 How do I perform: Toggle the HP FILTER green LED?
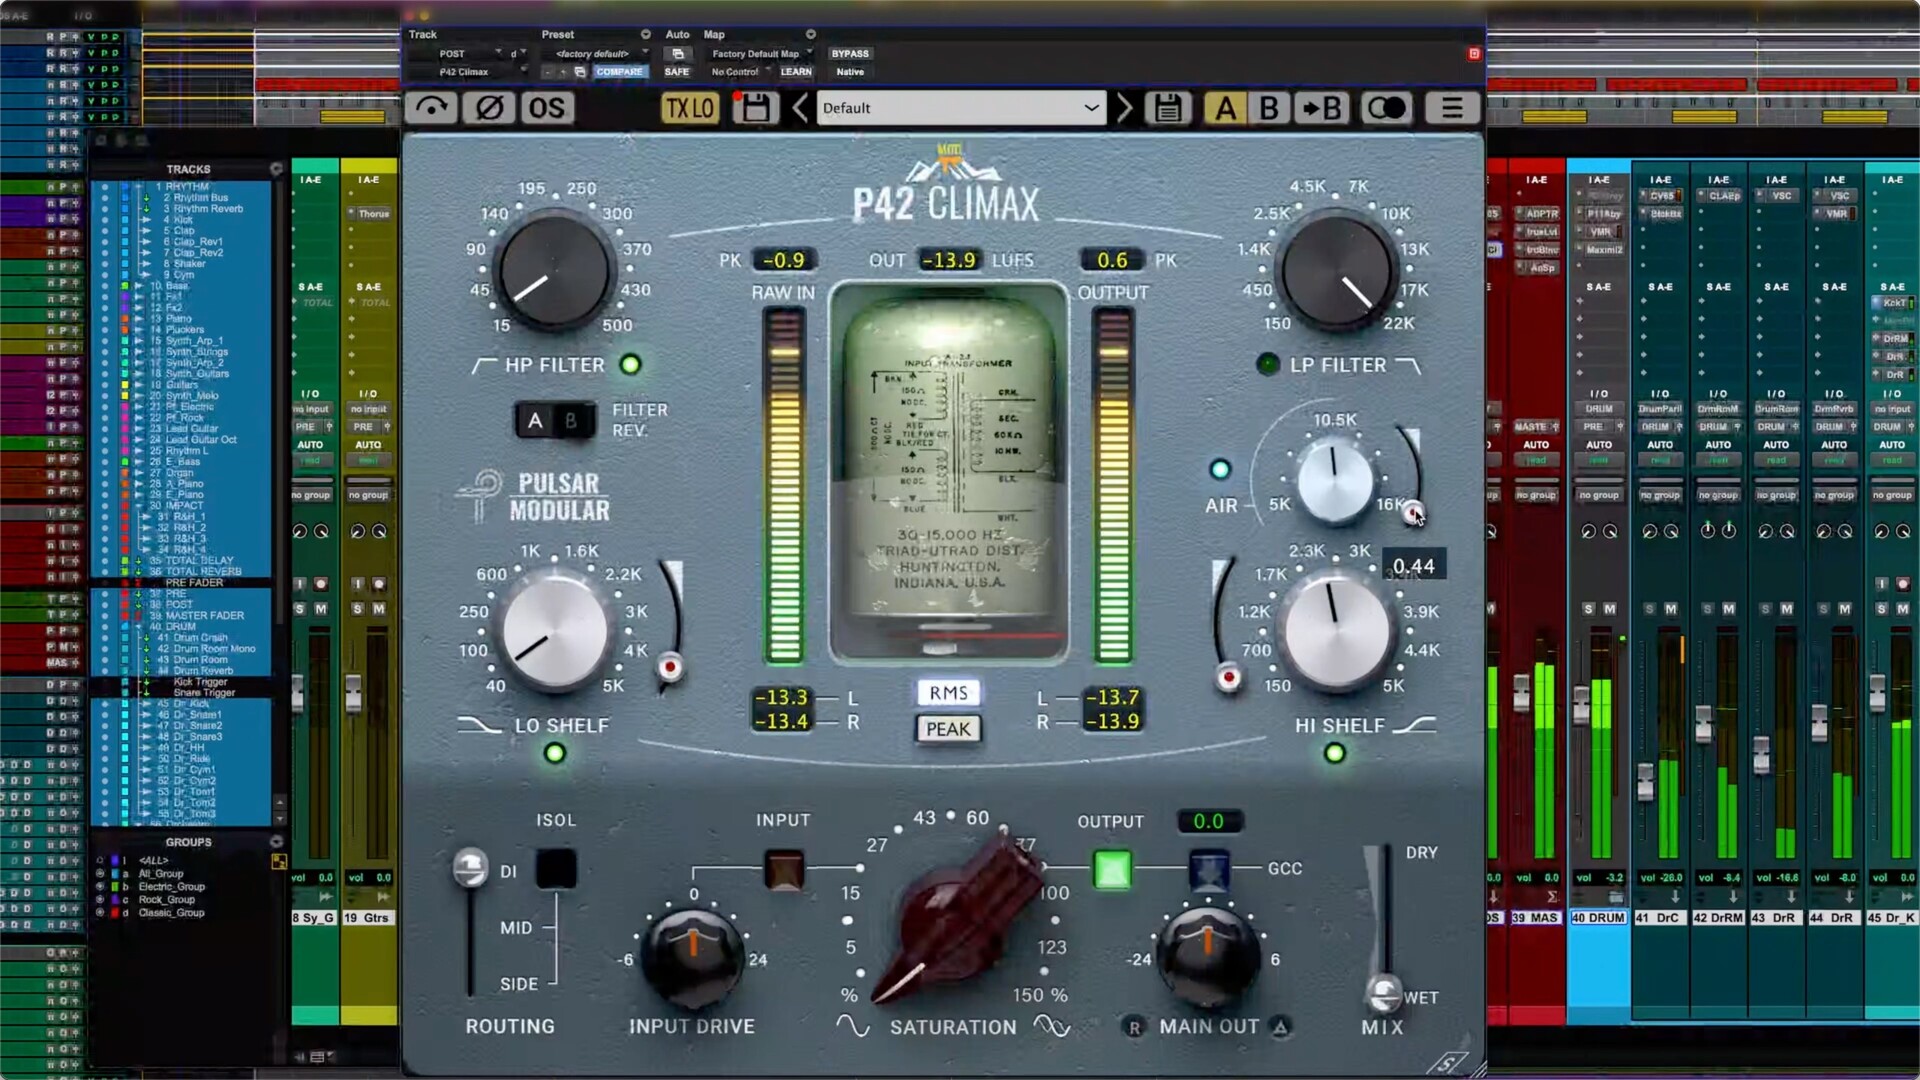630,364
